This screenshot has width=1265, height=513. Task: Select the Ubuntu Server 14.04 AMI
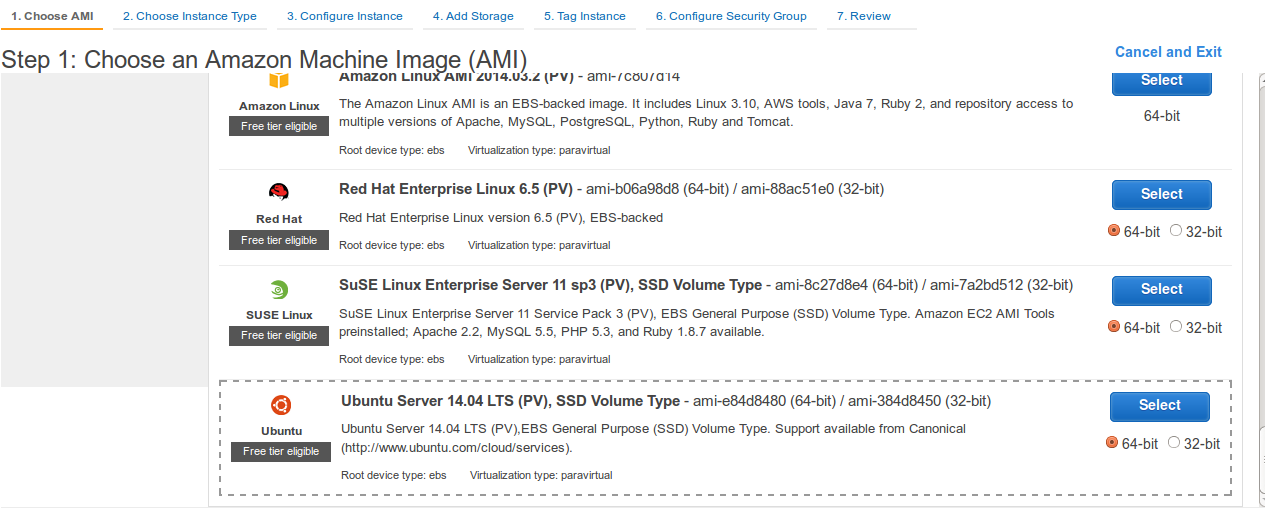1160,406
